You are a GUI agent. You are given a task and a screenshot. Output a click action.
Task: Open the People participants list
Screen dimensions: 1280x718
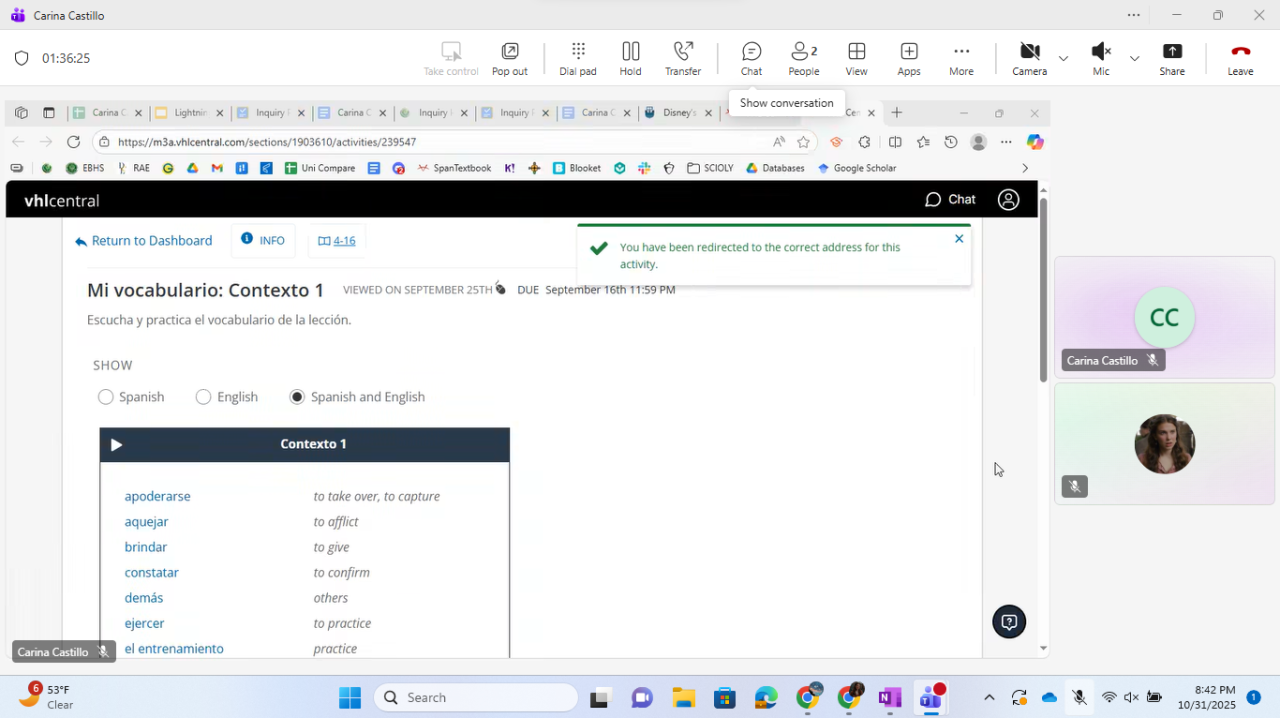tap(804, 58)
